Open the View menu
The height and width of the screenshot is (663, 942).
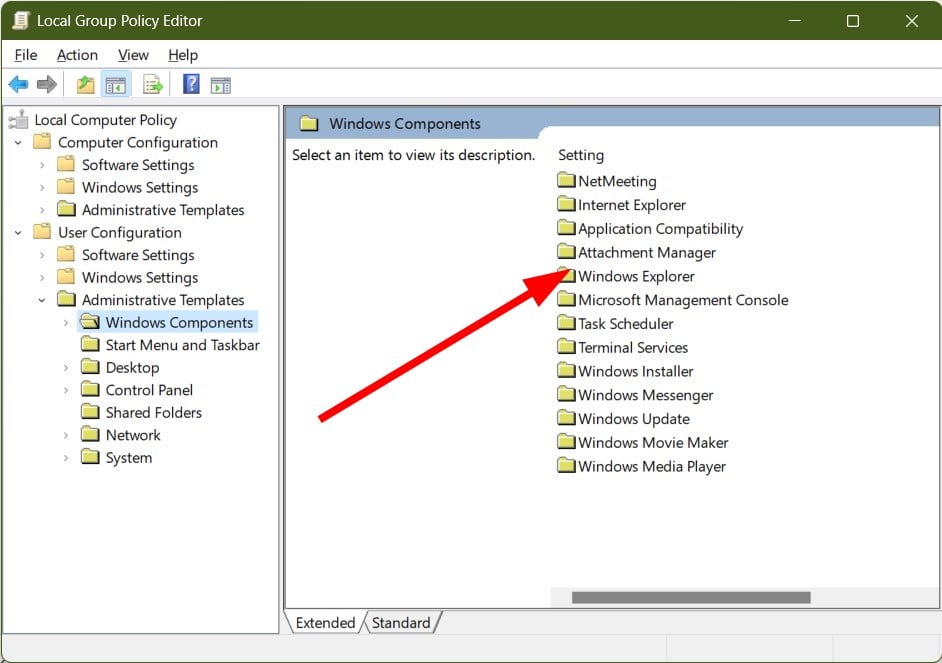(x=133, y=55)
